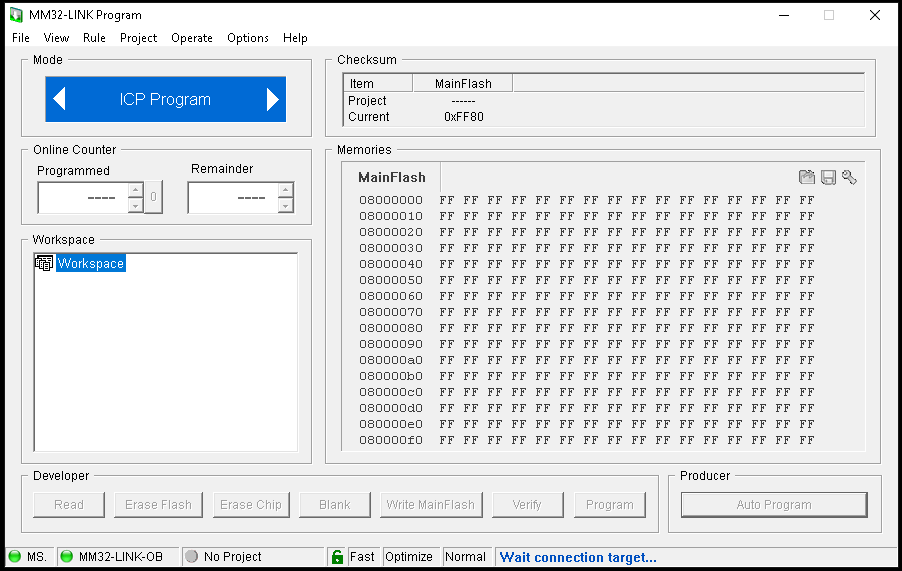This screenshot has height=571, width=902.
Task: Increase the Remainder counter value
Action: [285, 190]
